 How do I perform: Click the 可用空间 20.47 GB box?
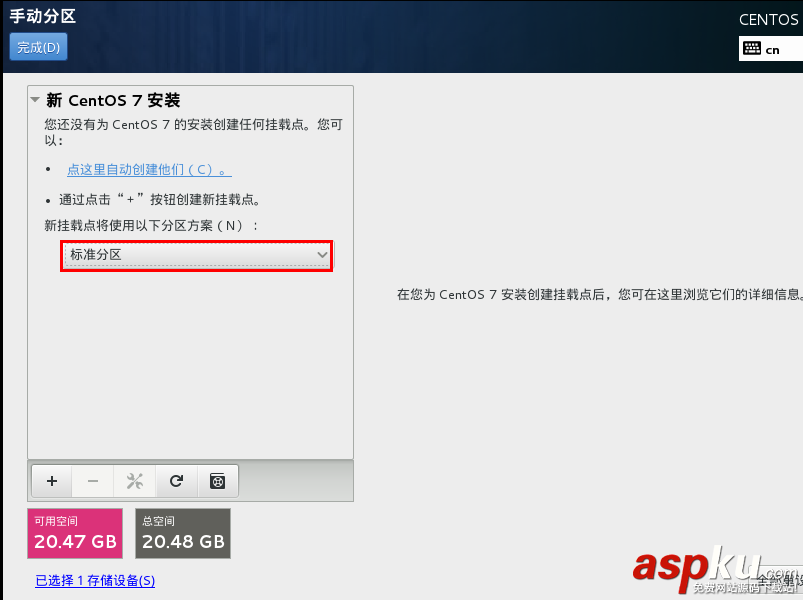tap(75, 533)
